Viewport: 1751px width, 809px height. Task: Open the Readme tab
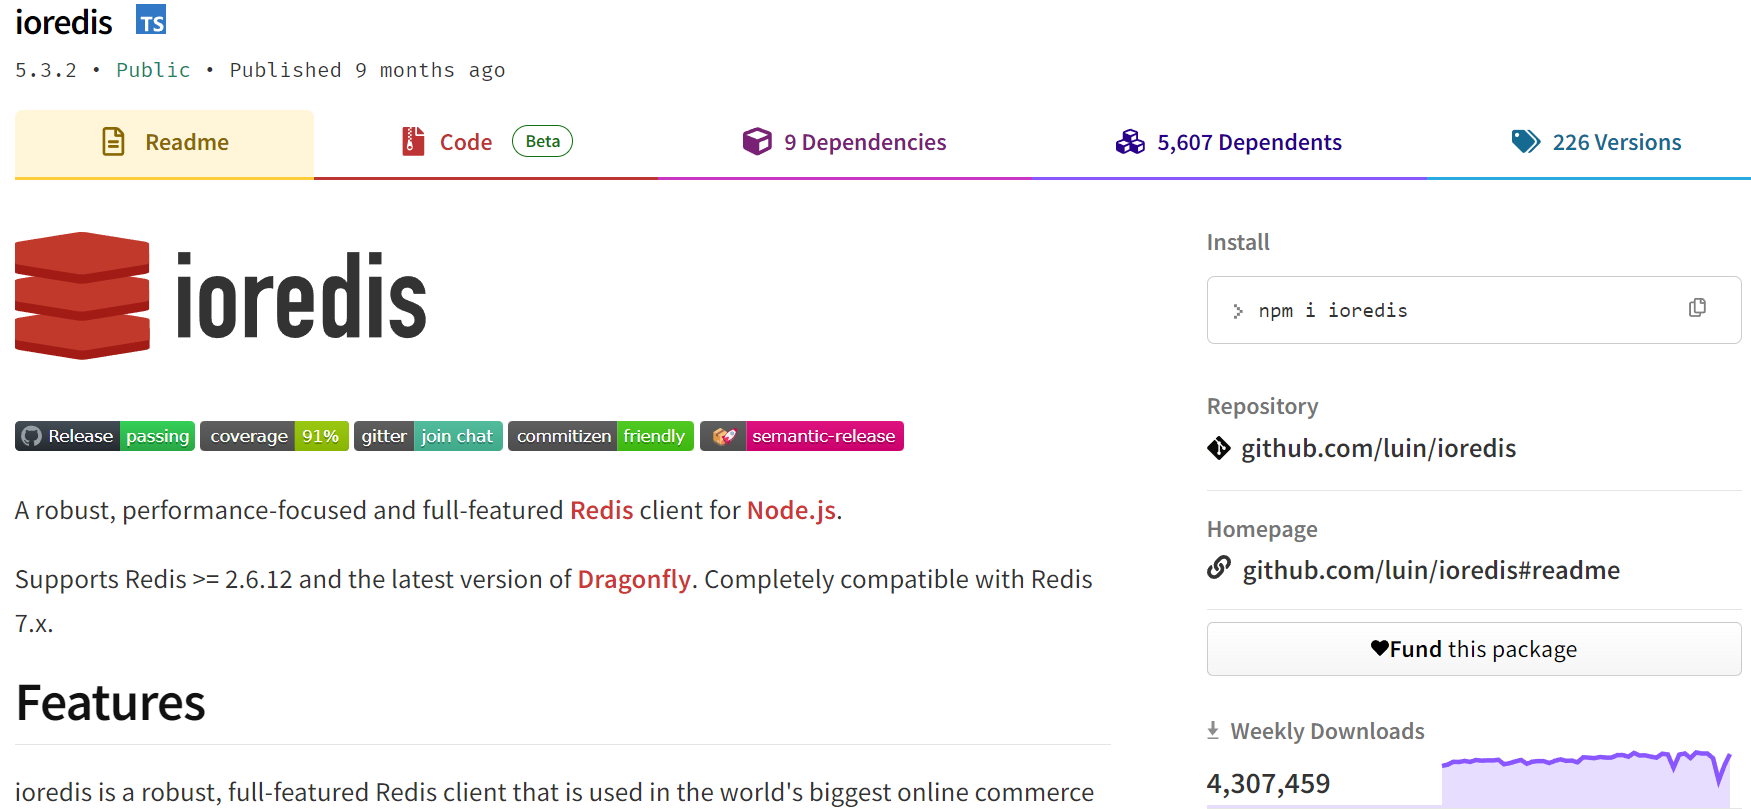click(x=164, y=143)
